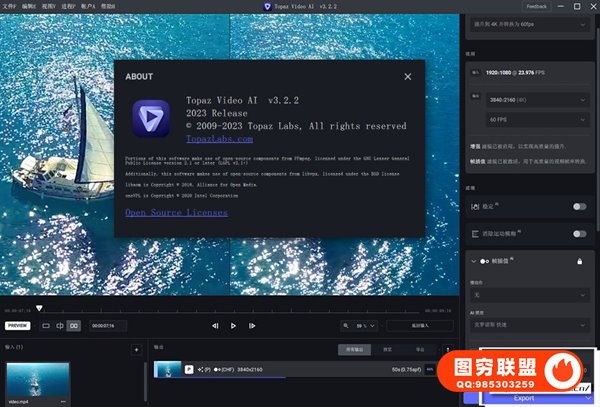600x407 pixels.
Task: Open the 视图 (View) menu
Action: coord(49,6)
